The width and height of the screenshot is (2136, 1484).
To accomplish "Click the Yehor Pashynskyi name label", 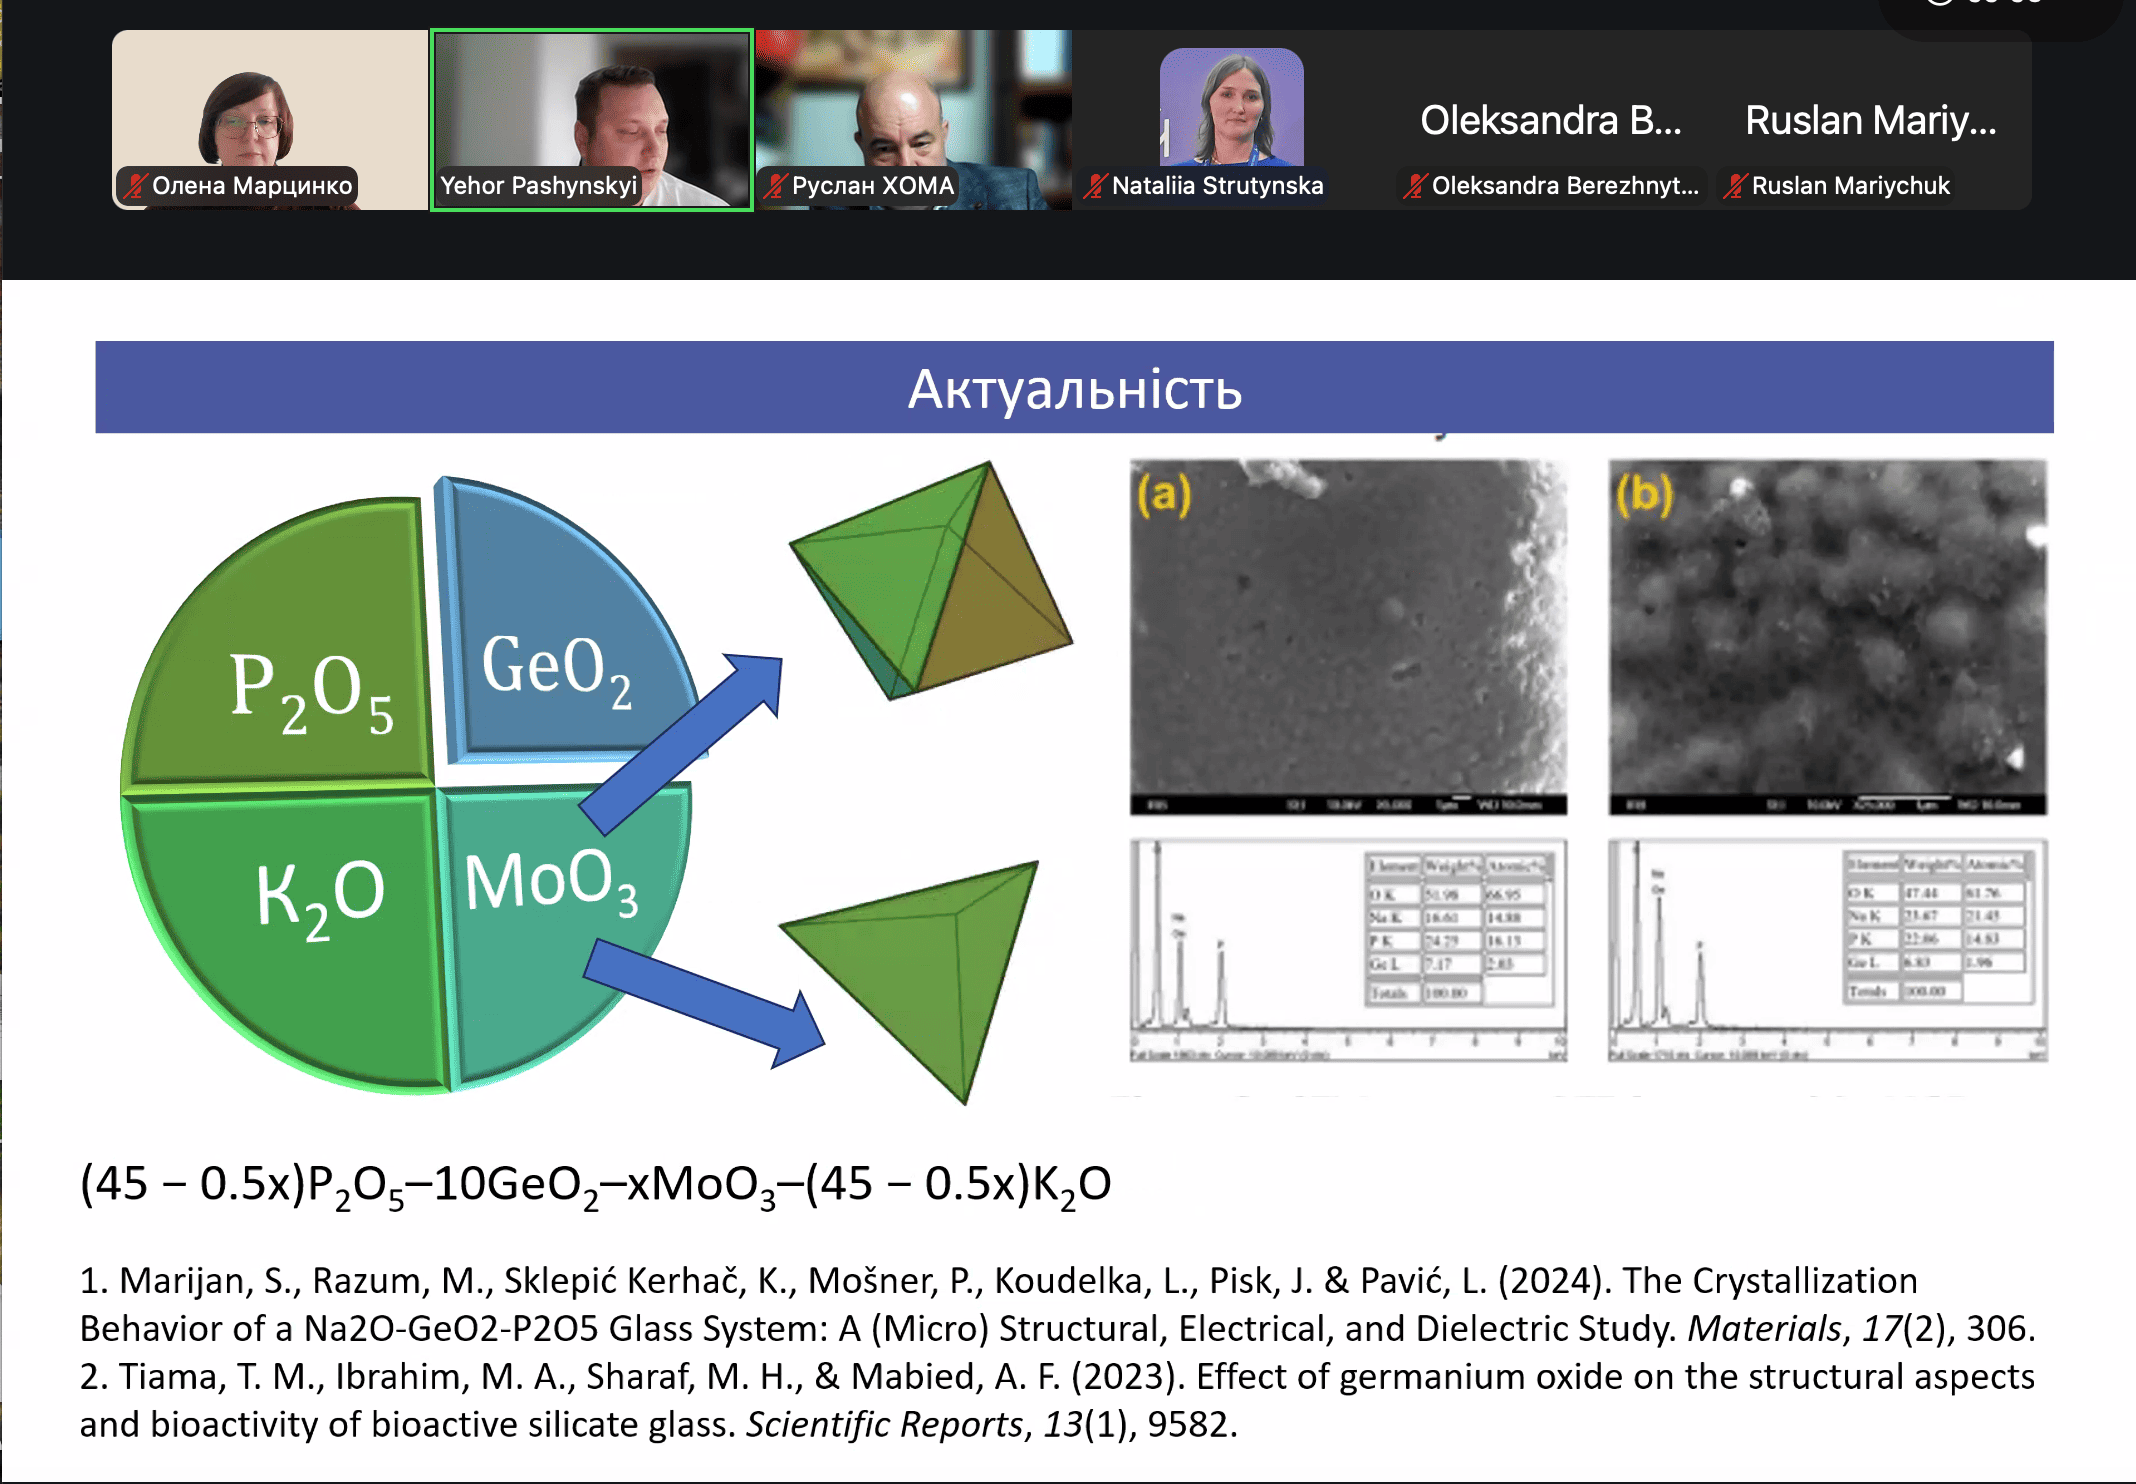I will click(x=538, y=186).
